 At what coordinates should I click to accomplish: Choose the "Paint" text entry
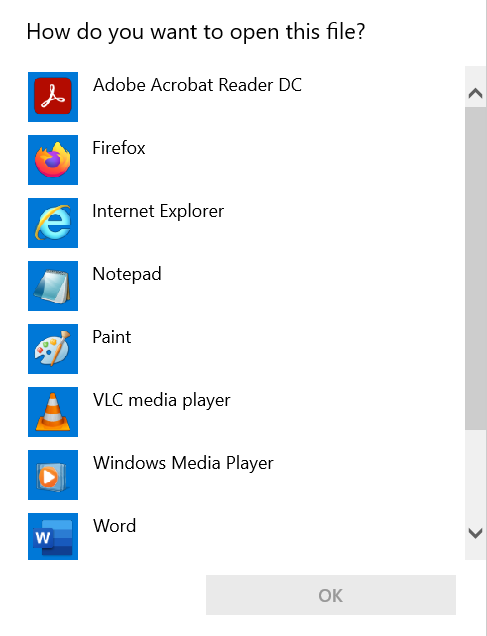point(112,337)
